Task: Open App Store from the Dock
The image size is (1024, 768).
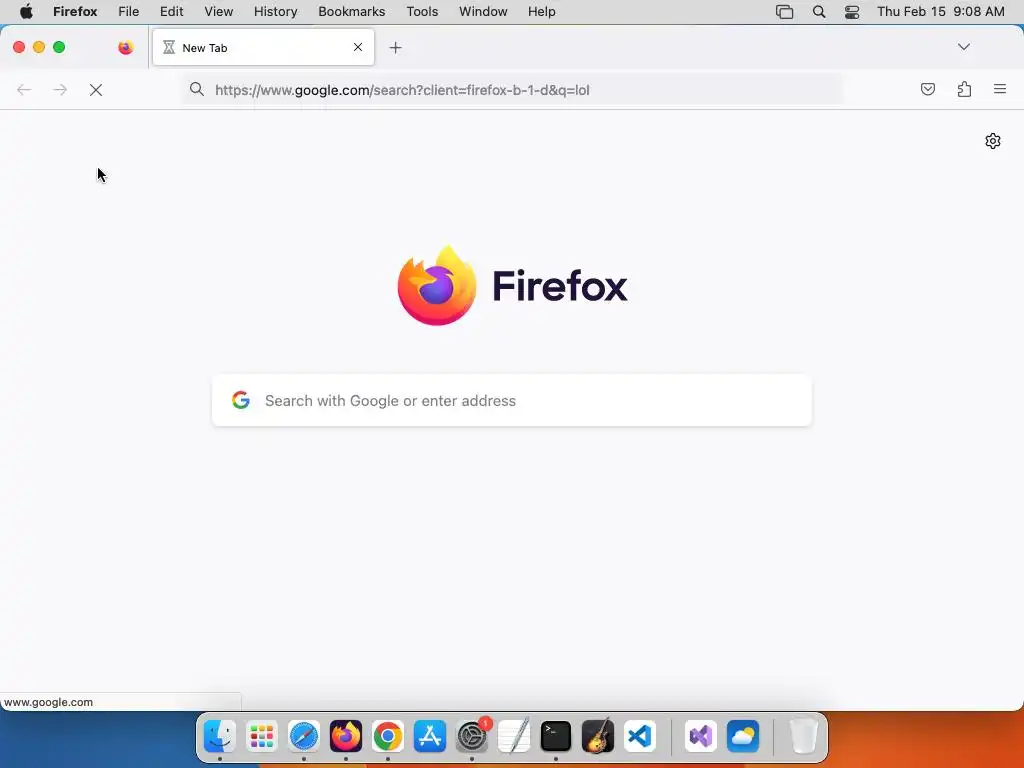Action: tap(430, 737)
